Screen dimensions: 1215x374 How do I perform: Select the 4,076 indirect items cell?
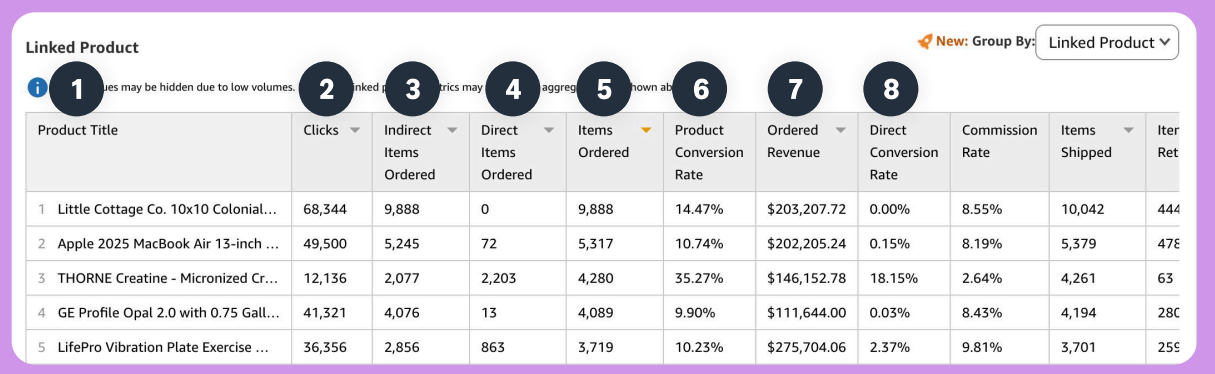point(420,313)
